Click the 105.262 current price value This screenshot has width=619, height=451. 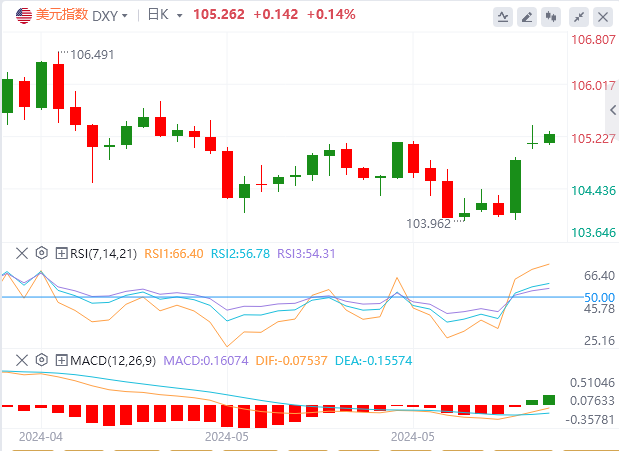point(219,15)
